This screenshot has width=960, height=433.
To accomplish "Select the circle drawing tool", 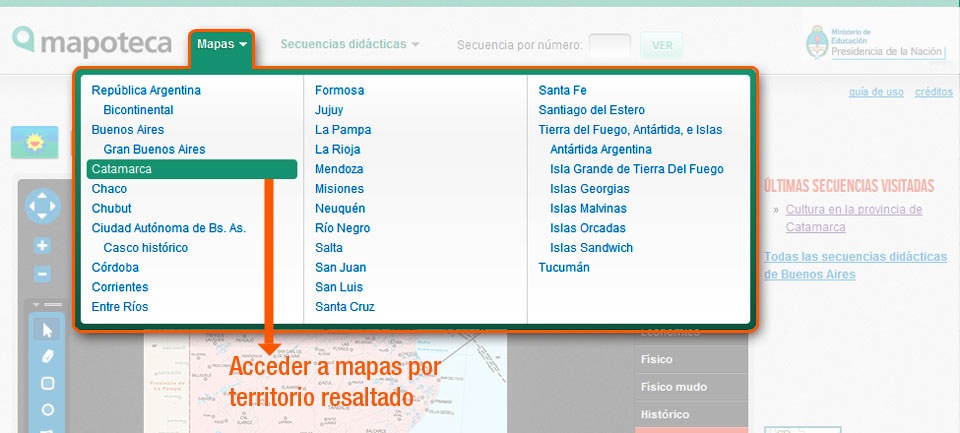I will click(x=47, y=410).
